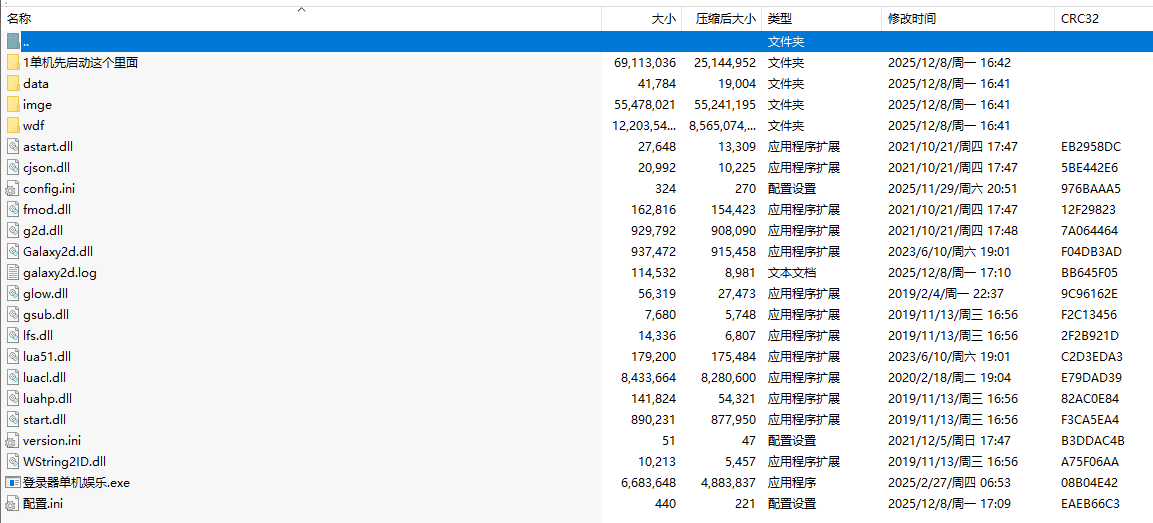
Task: Select the file name gsub.dll
Action: tap(46, 315)
